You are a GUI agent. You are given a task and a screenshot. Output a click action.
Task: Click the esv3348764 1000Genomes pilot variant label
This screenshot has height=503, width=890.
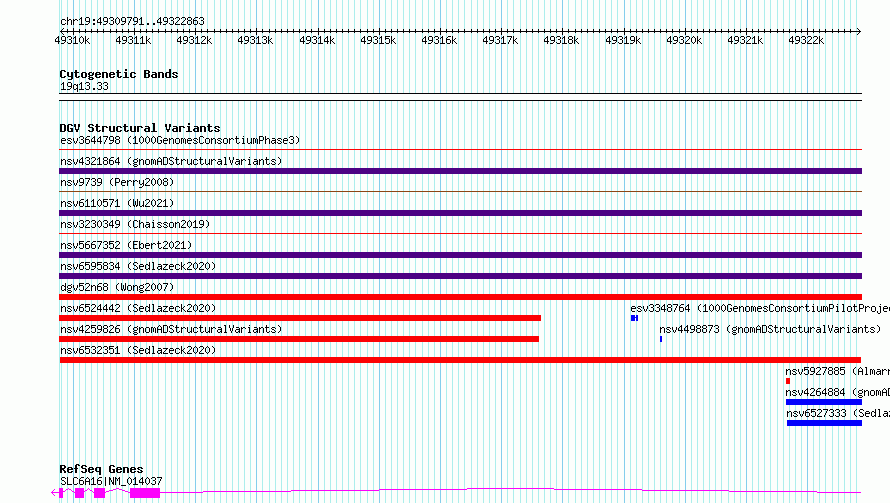(760, 308)
